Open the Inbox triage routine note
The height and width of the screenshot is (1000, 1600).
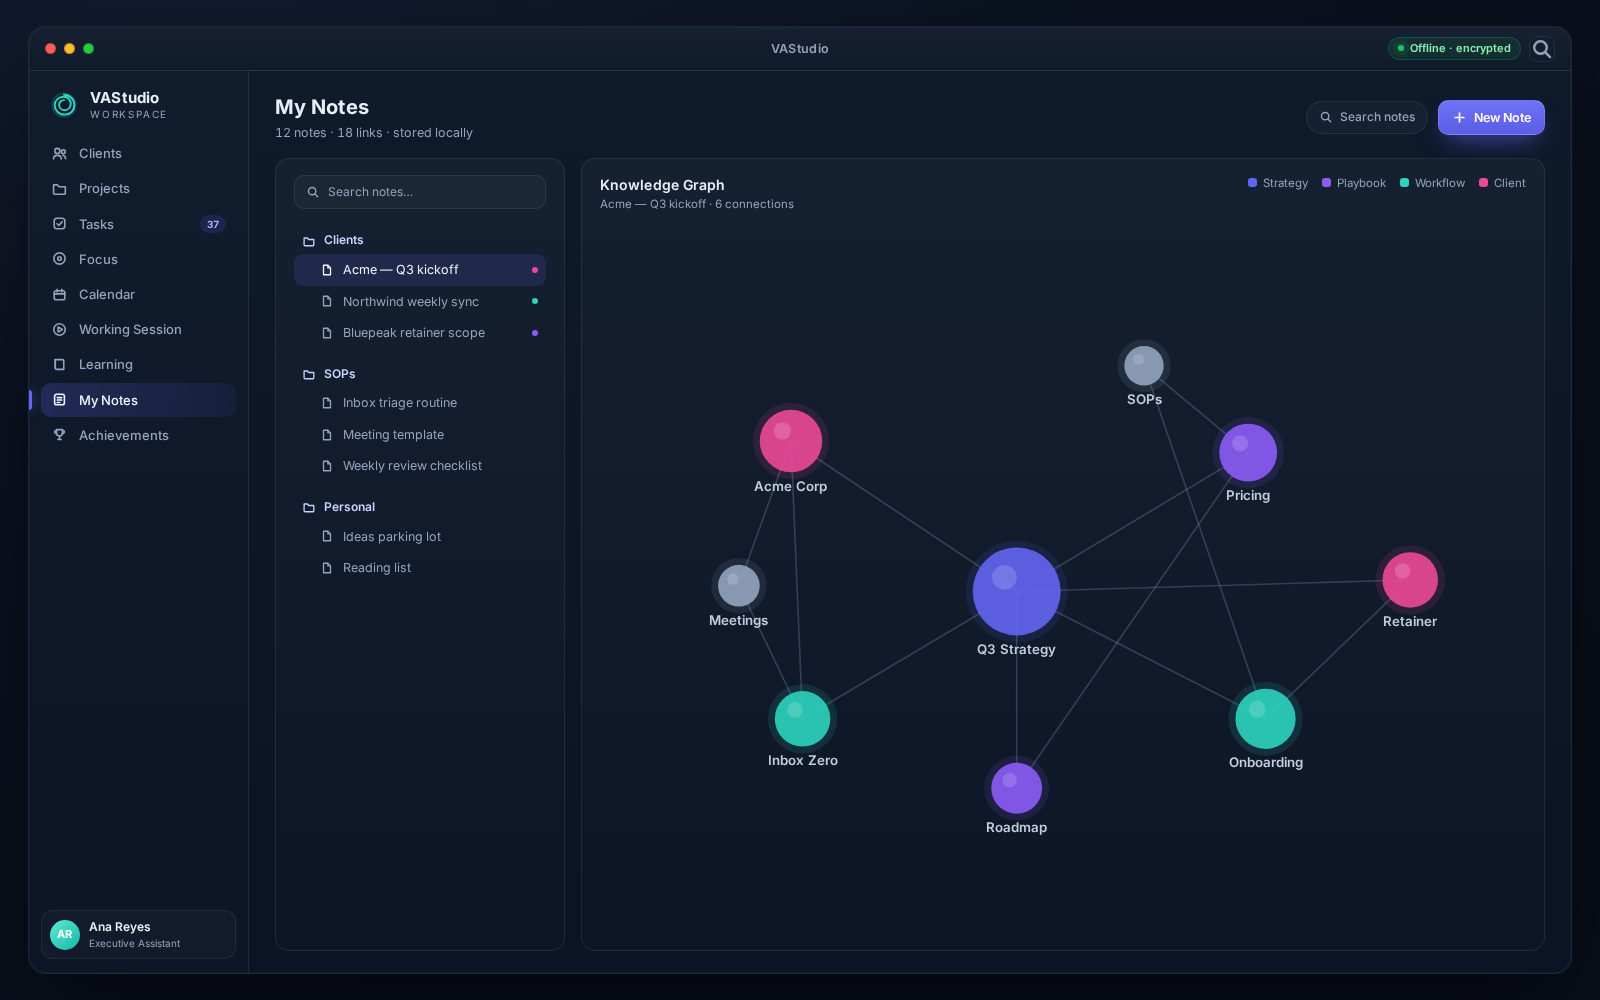420,403
